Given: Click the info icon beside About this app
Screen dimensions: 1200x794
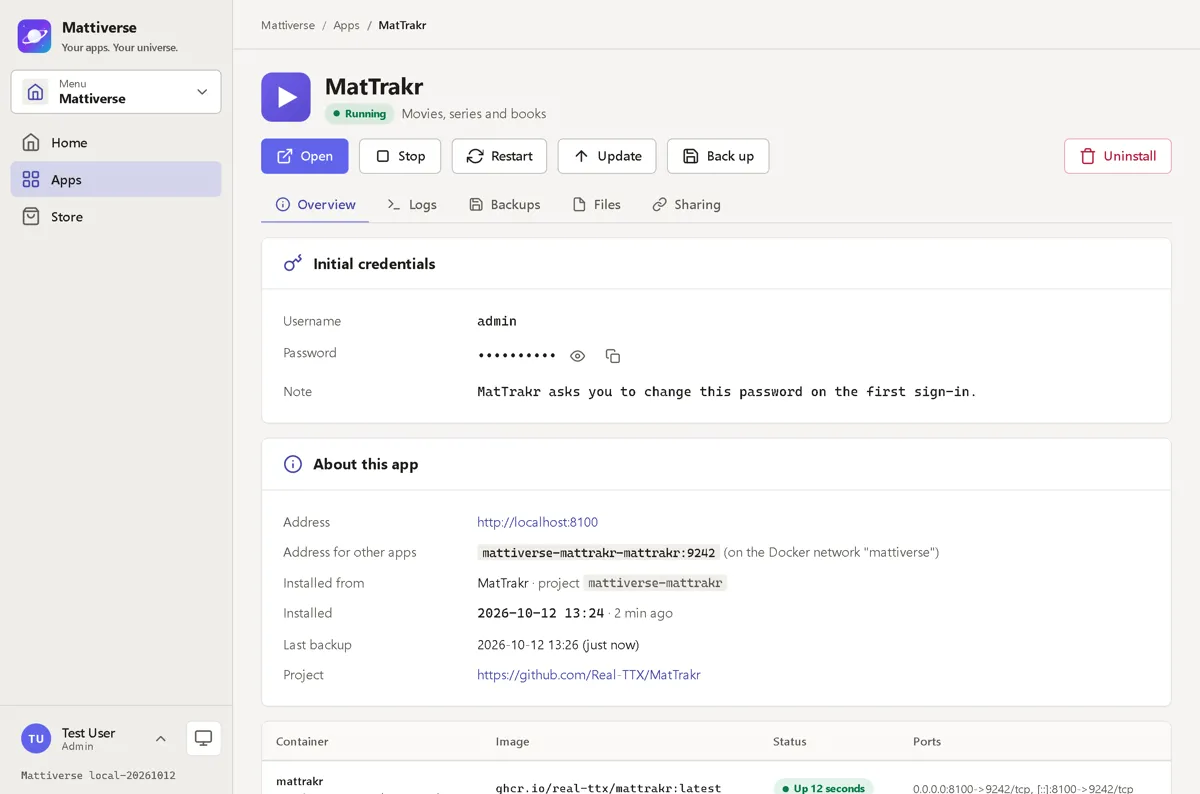Looking at the screenshot, I should pos(292,464).
